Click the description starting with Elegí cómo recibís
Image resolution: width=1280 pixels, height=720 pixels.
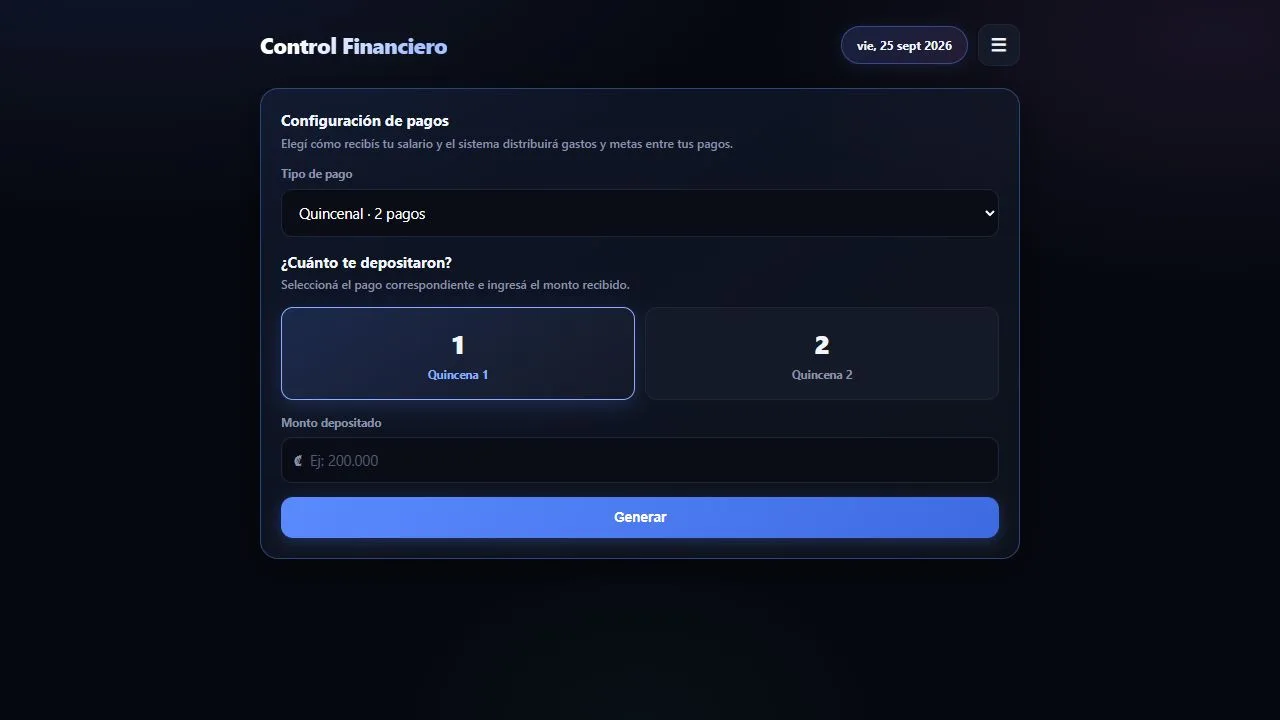pyautogui.click(x=507, y=144)
